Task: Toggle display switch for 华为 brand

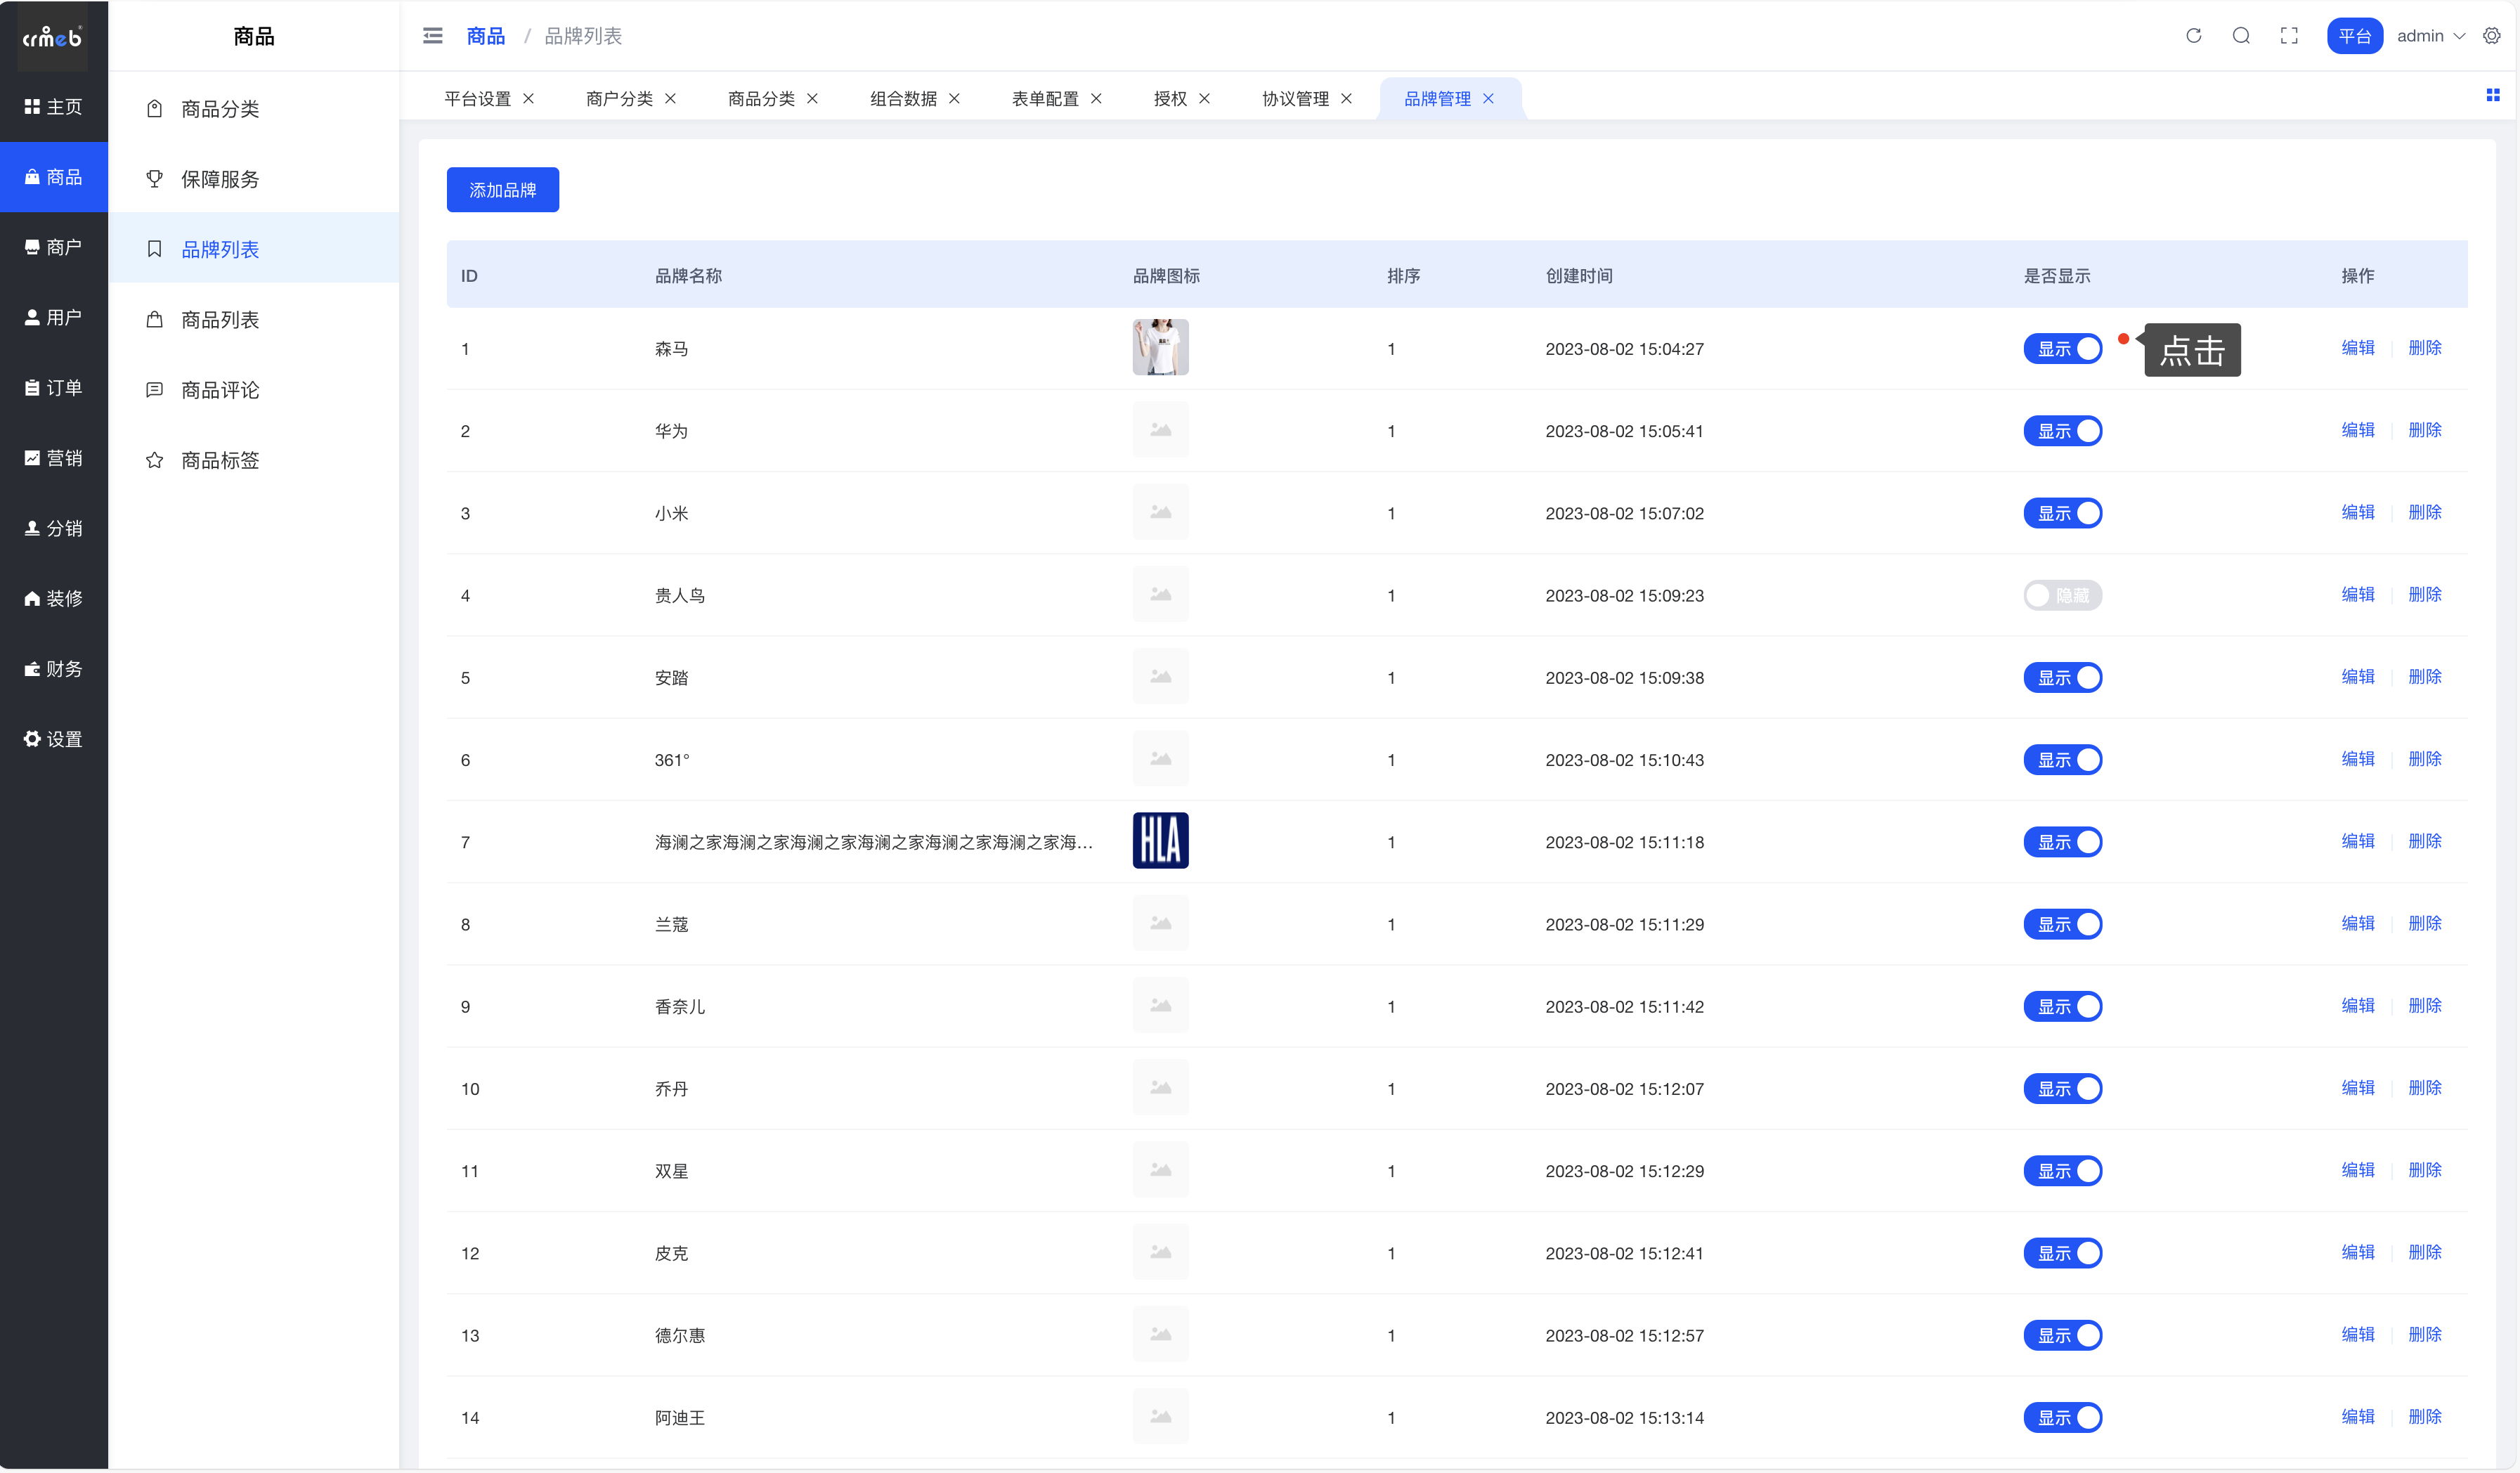Action: 2062,431
